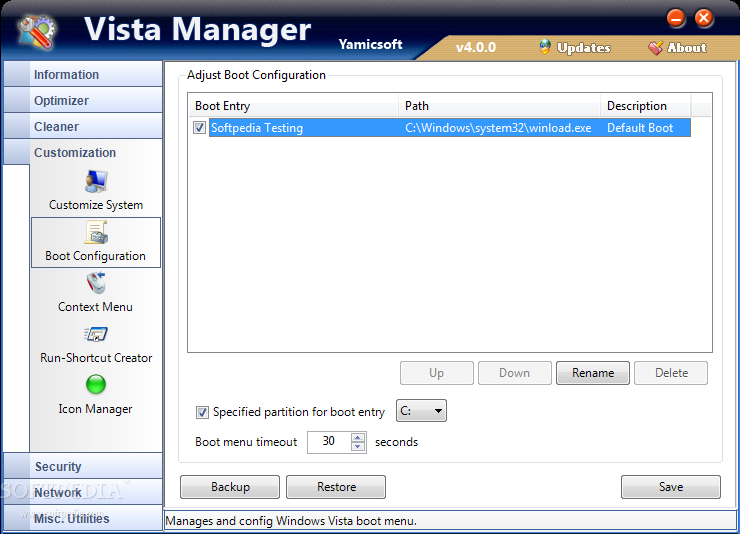Open the Optimizer section
This screenshot has height=534, width=740.
pyautogui.click(x=83, y=100)
